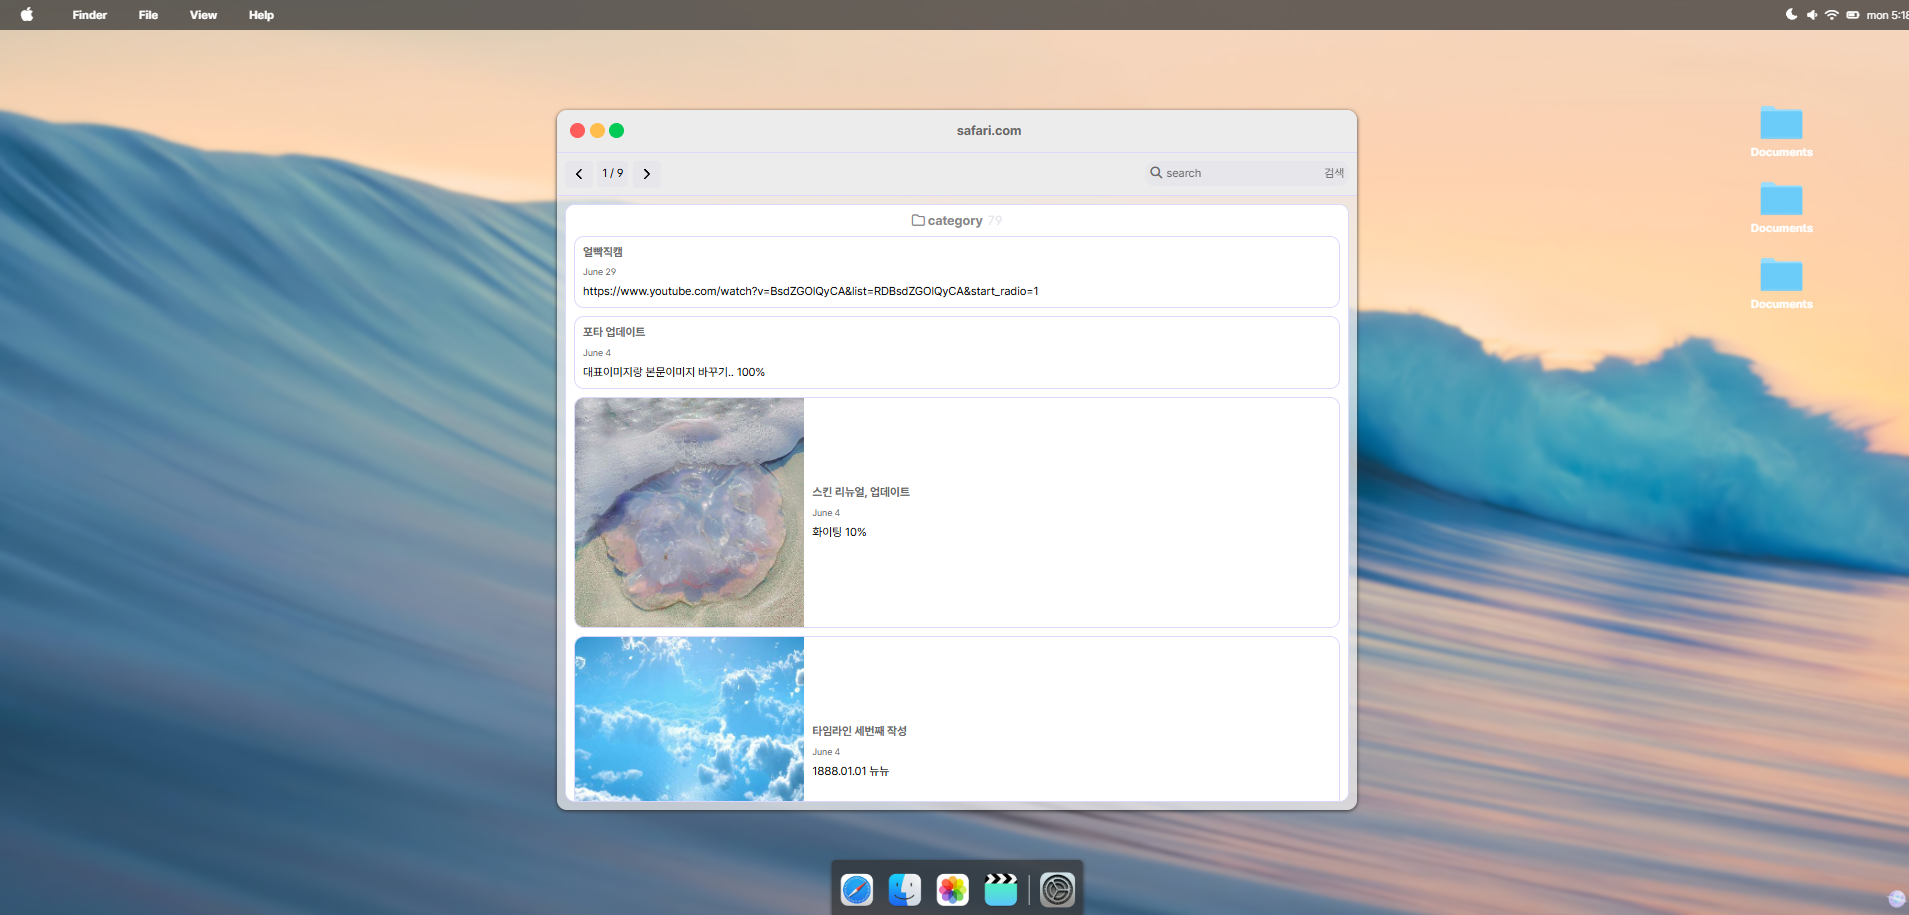Click the clock in the menu bar
Image resolution: width=1909 pixels, height=915 pixels.
1887,15
